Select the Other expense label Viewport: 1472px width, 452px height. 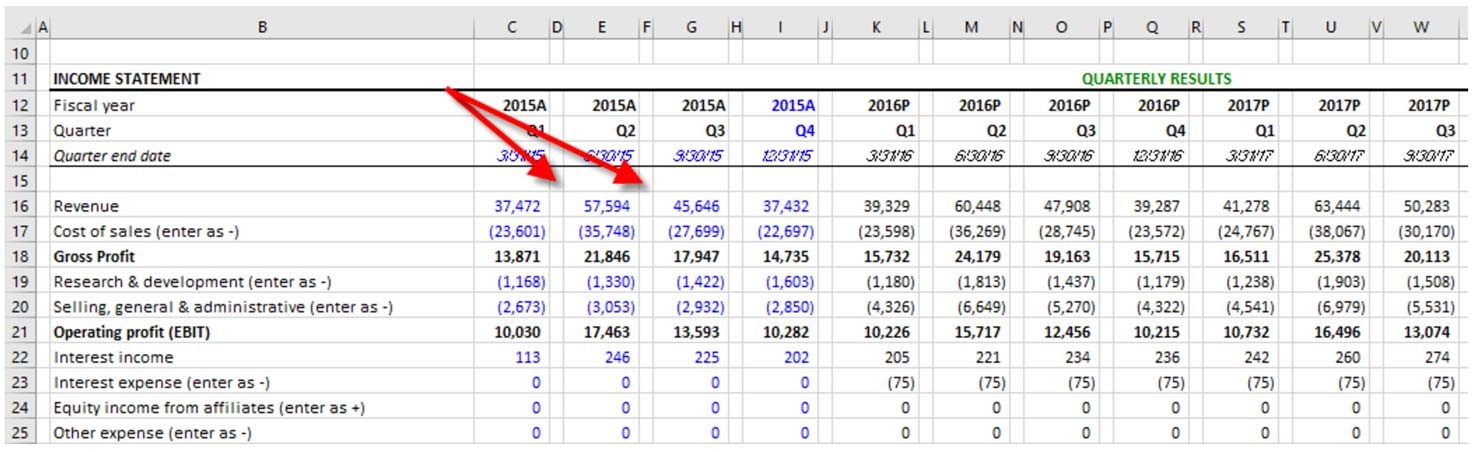[152, 432]
